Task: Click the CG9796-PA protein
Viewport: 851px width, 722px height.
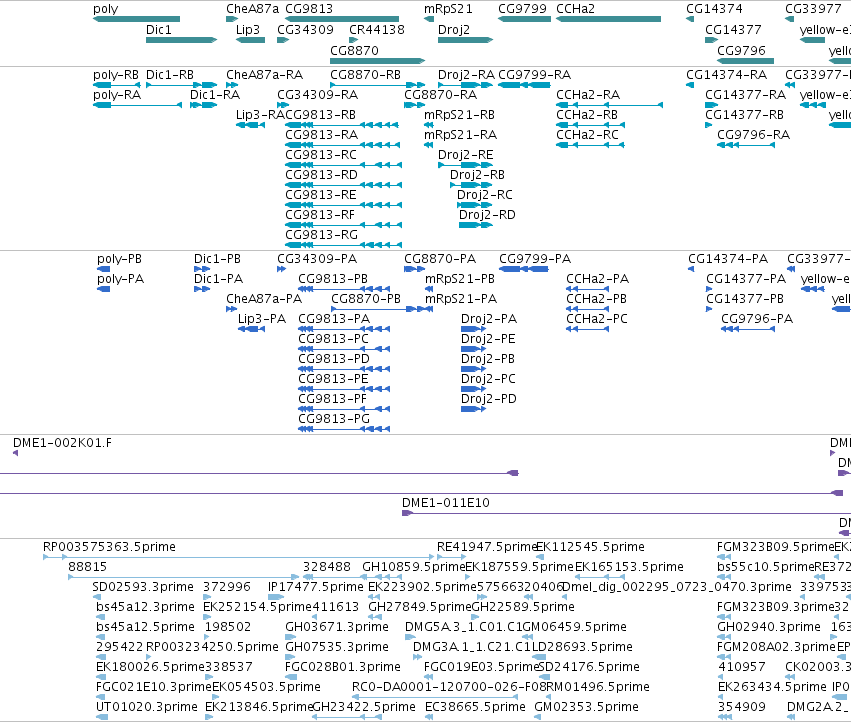Action: pos(748,329)
